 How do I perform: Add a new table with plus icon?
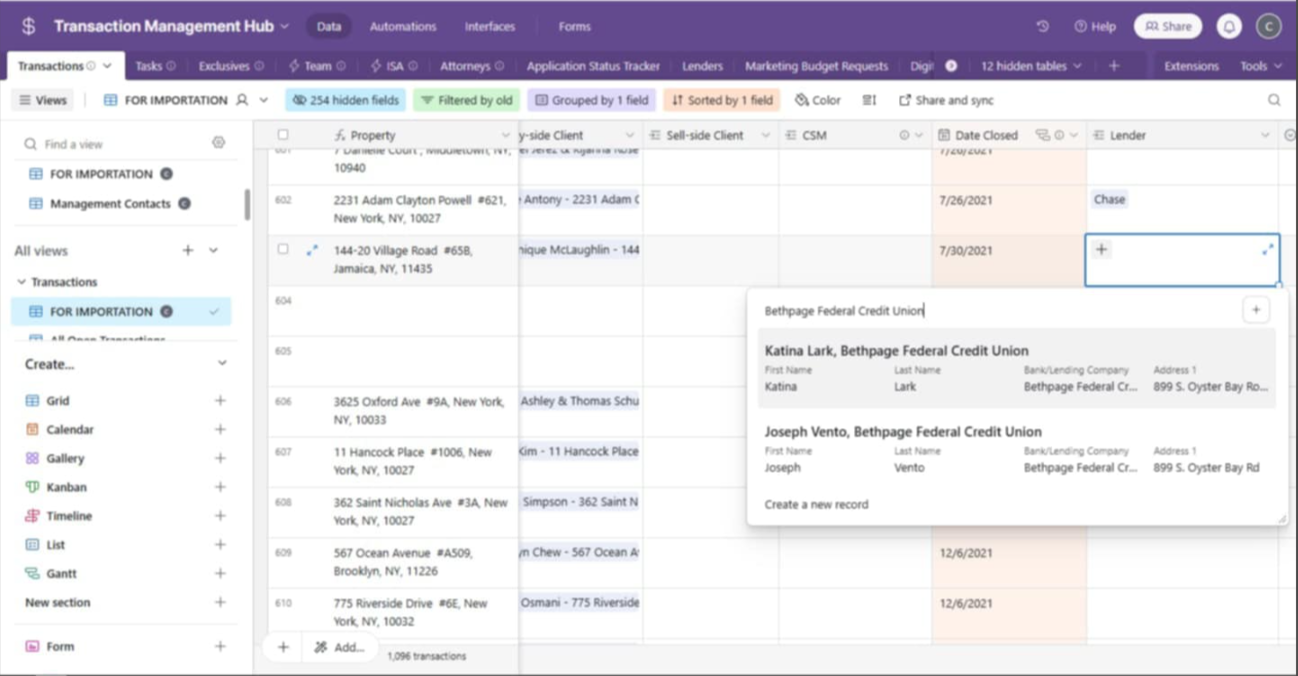1114,66
